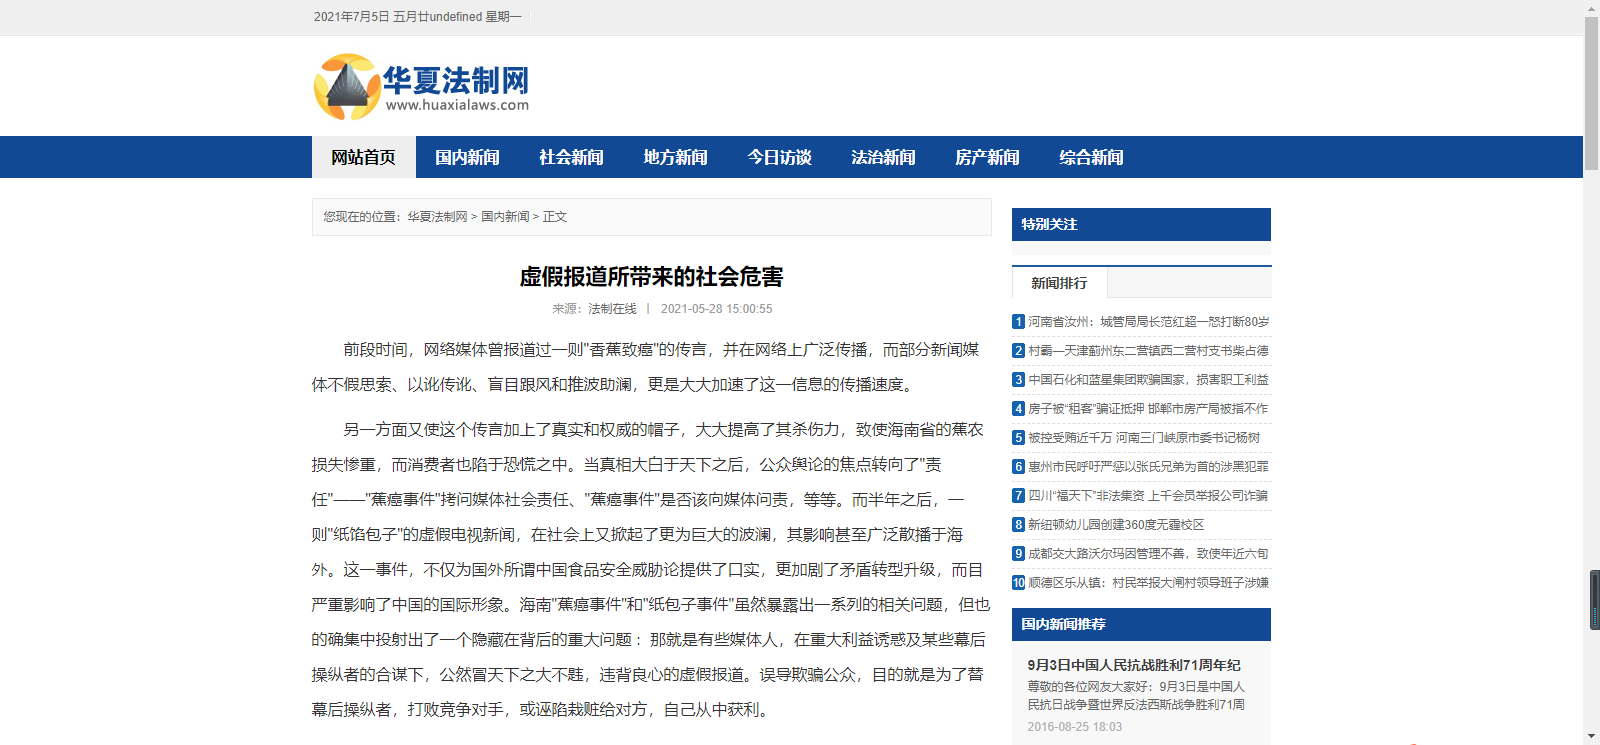
Task: Open ranked news 村霸—天津蓟州东二营镇
Action: pos(1148,351)
